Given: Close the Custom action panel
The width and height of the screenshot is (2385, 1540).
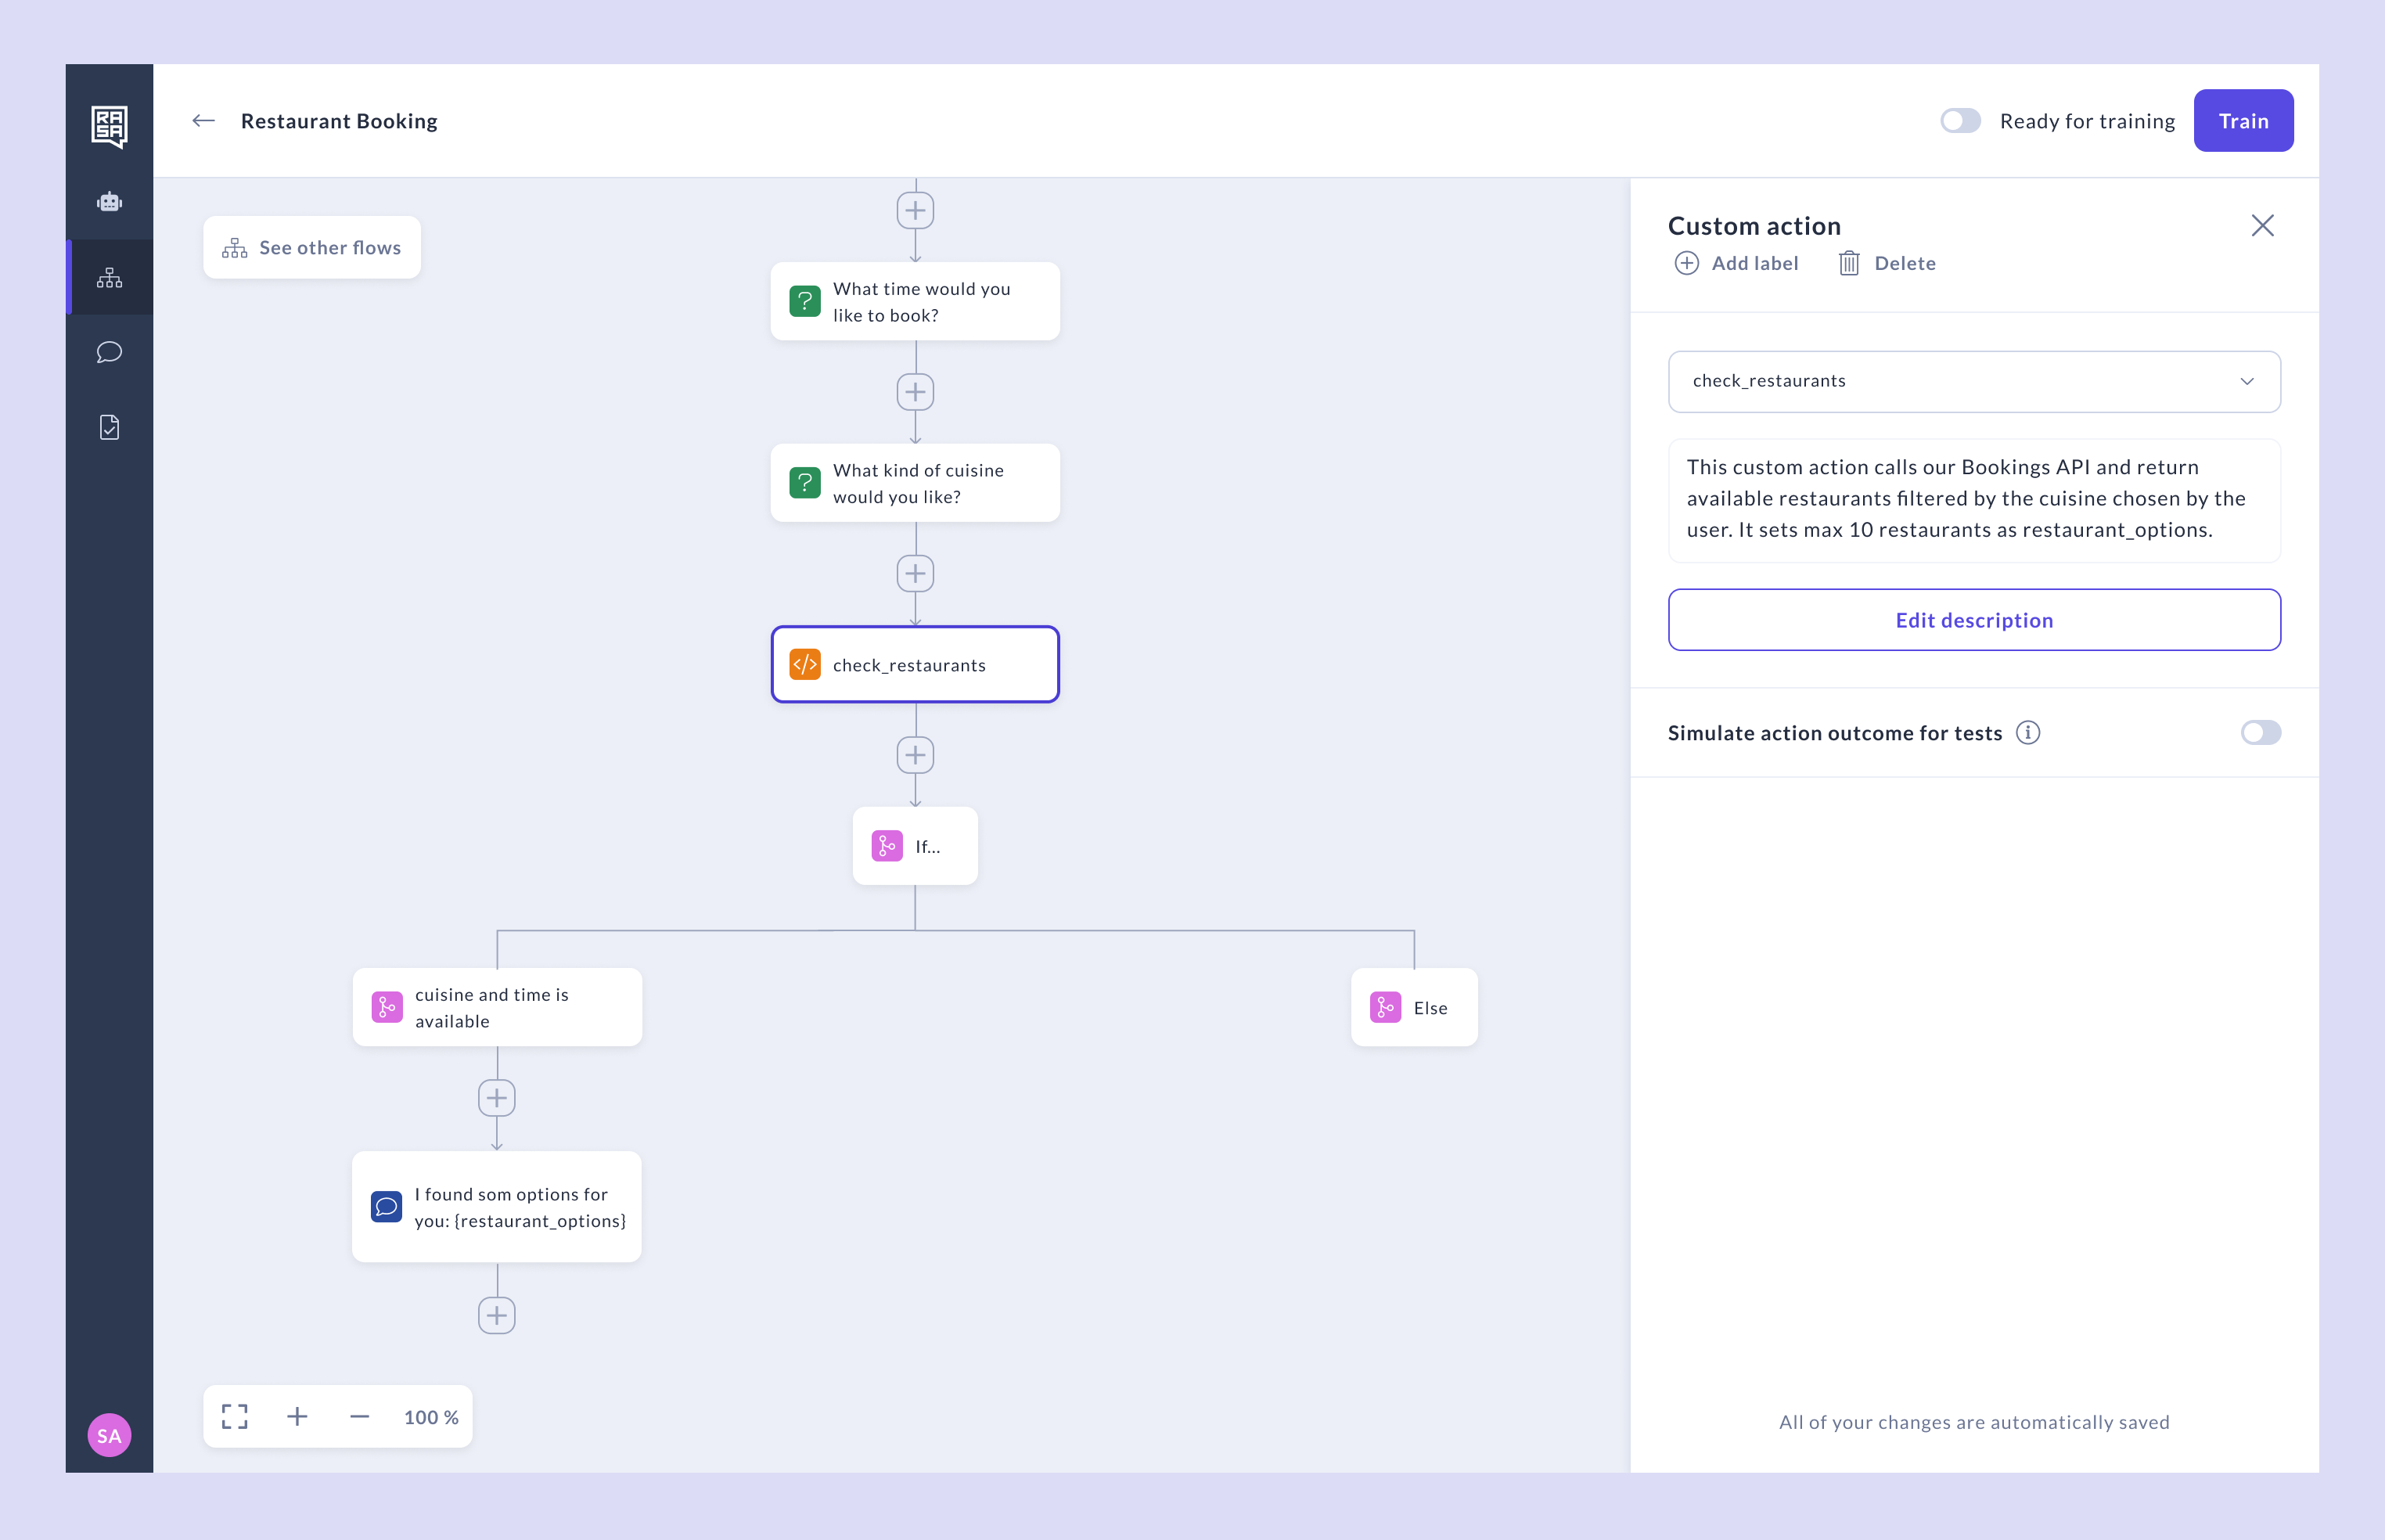Looking at the screenshot, I should 2263,226.
